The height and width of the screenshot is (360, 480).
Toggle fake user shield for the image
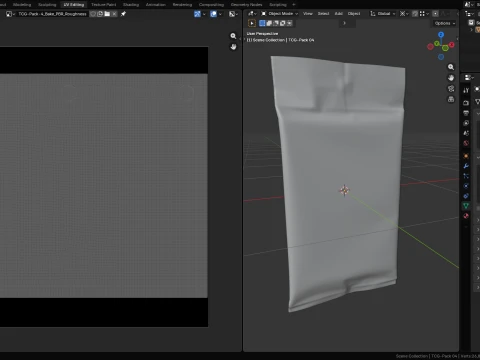click(93, 14)
